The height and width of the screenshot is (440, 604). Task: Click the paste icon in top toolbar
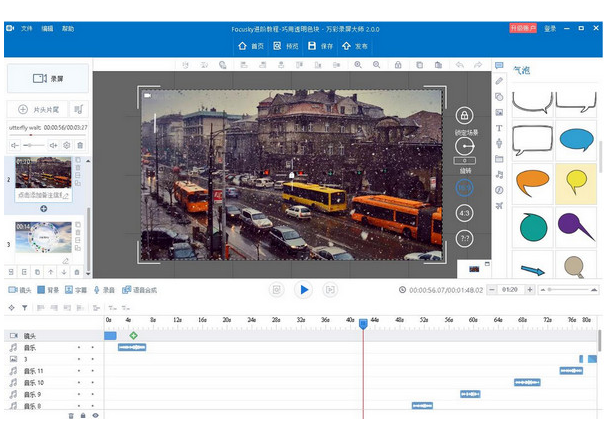coord(438,65)
